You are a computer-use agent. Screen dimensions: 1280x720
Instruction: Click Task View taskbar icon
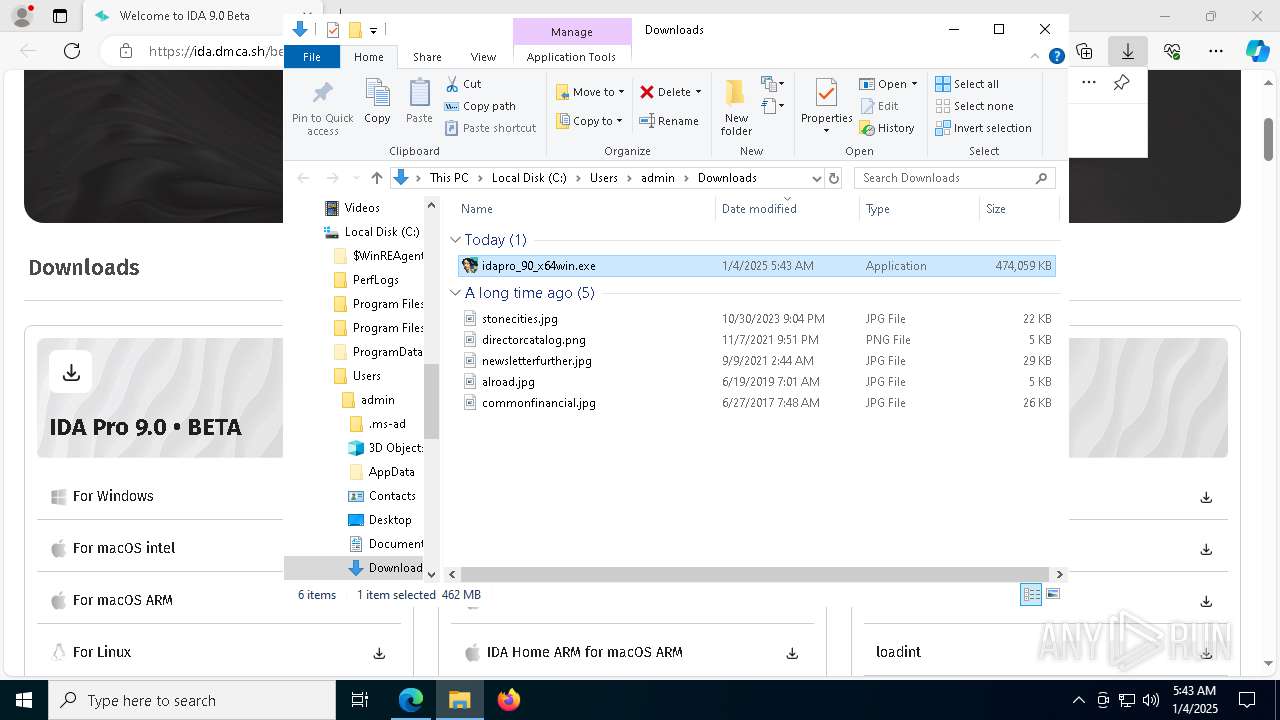pos(360,700)
